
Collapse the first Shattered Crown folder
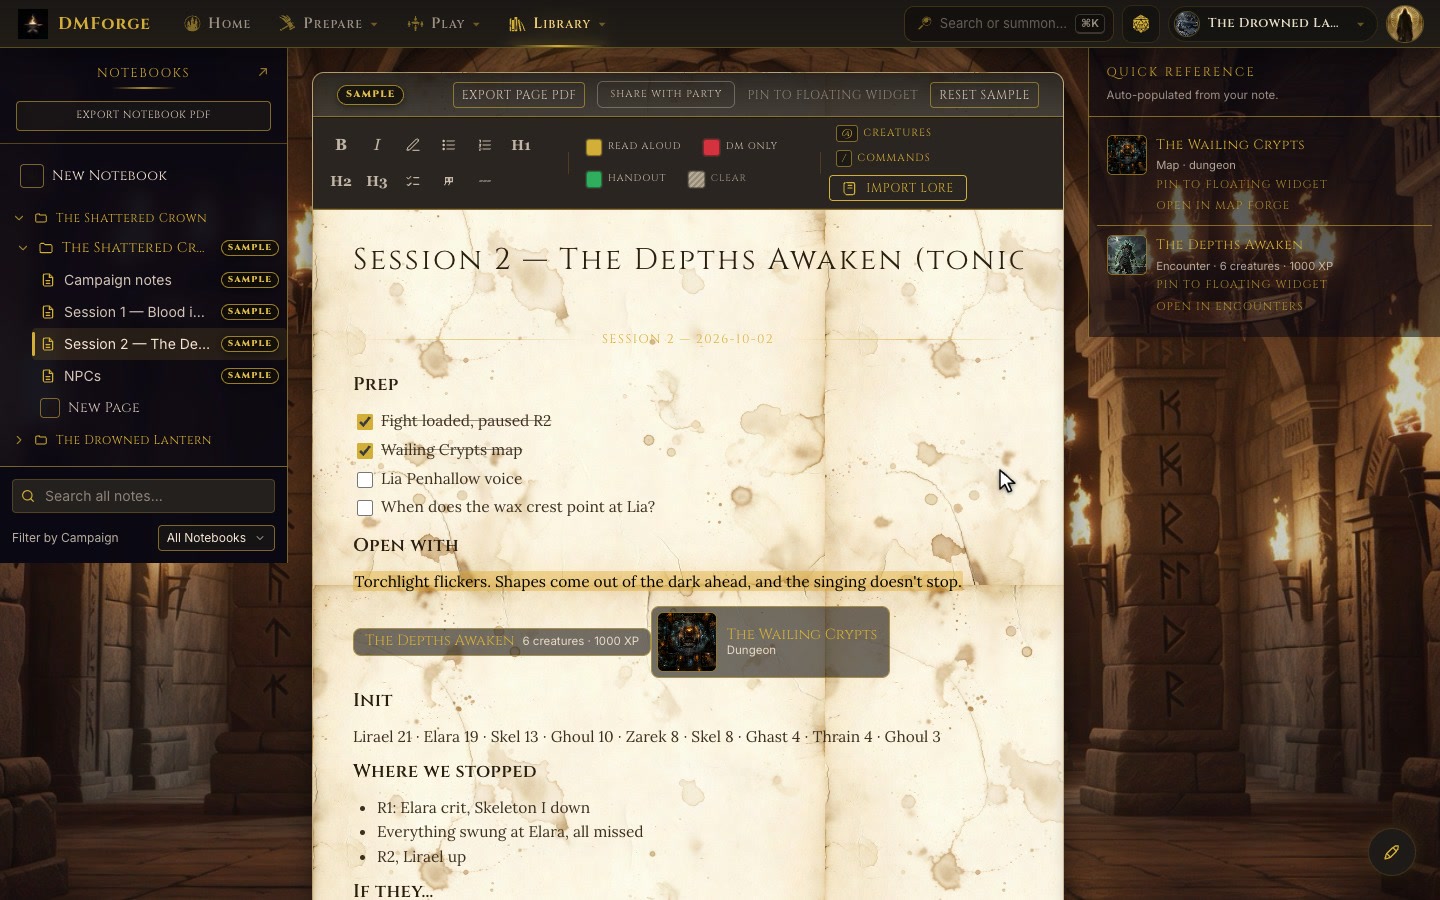19,218
